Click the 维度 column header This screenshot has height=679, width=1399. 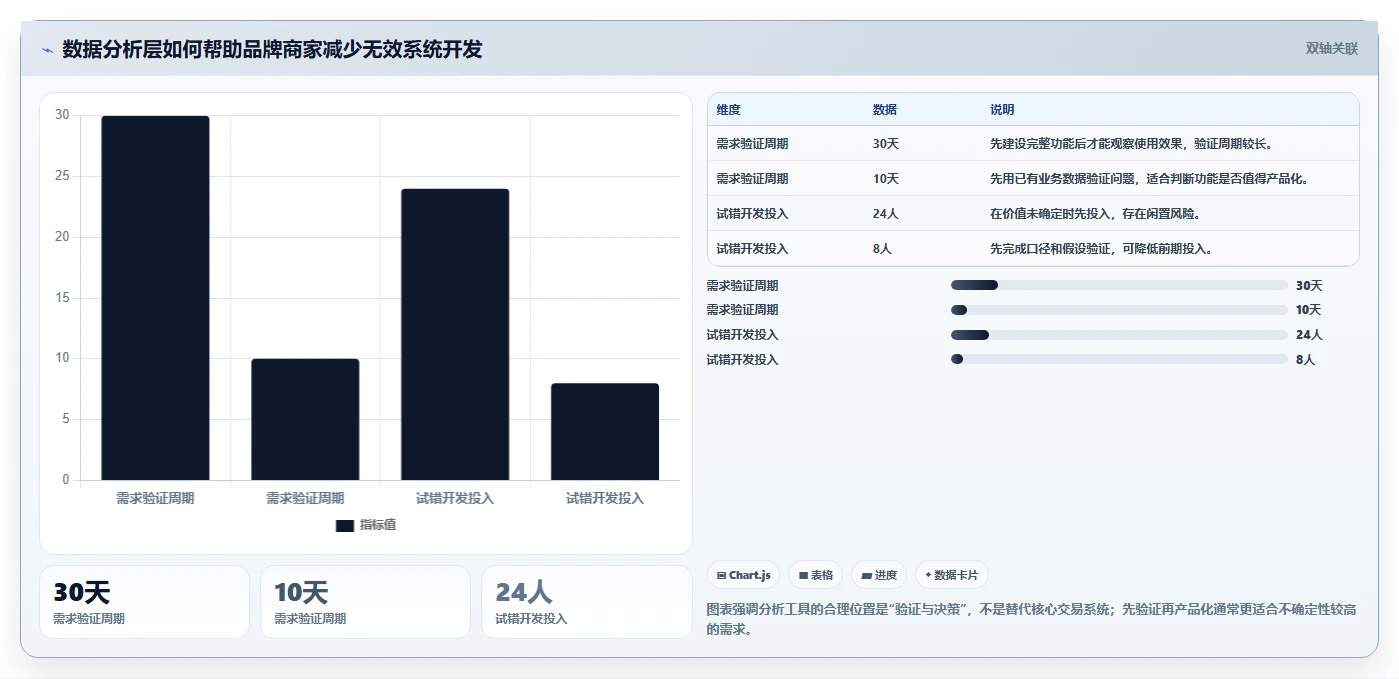[729, 110]
